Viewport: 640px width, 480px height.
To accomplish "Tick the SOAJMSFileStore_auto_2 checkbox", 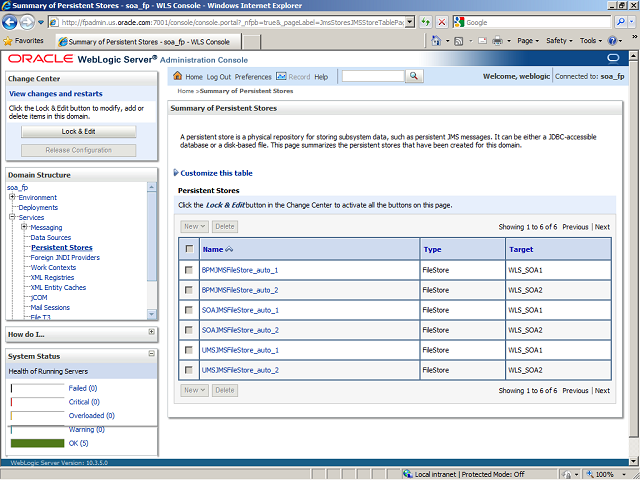I will (x=188, y=330).
